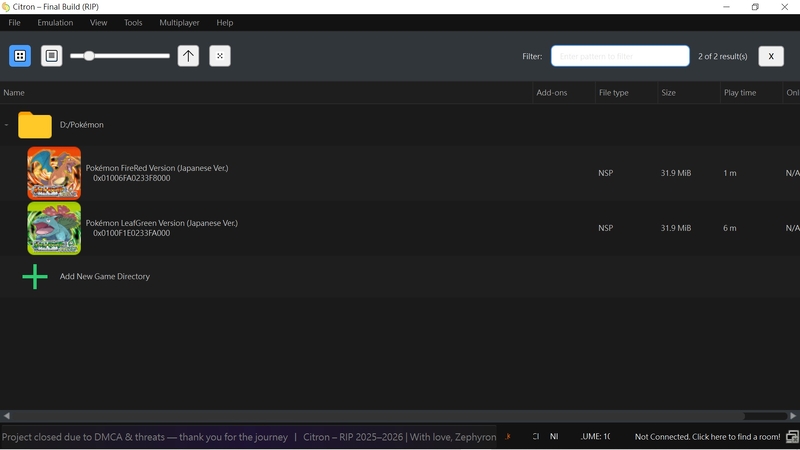Viewport: 800px width, 450px height.
Task: Click the LeafGreen 6 m play time
Action: 730,228
